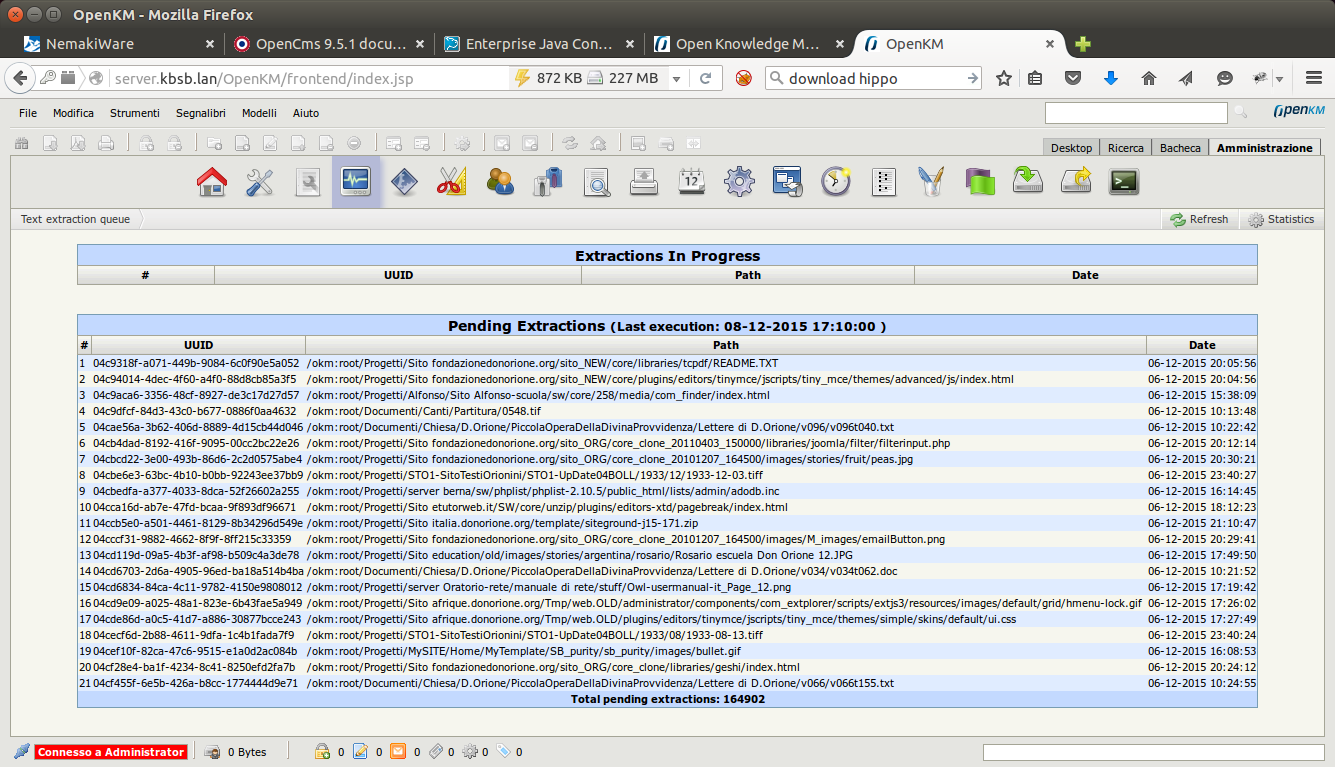
Task: Click the repository import icon with green arrow
Action: pyautogui.click(x=1028, y=182)
